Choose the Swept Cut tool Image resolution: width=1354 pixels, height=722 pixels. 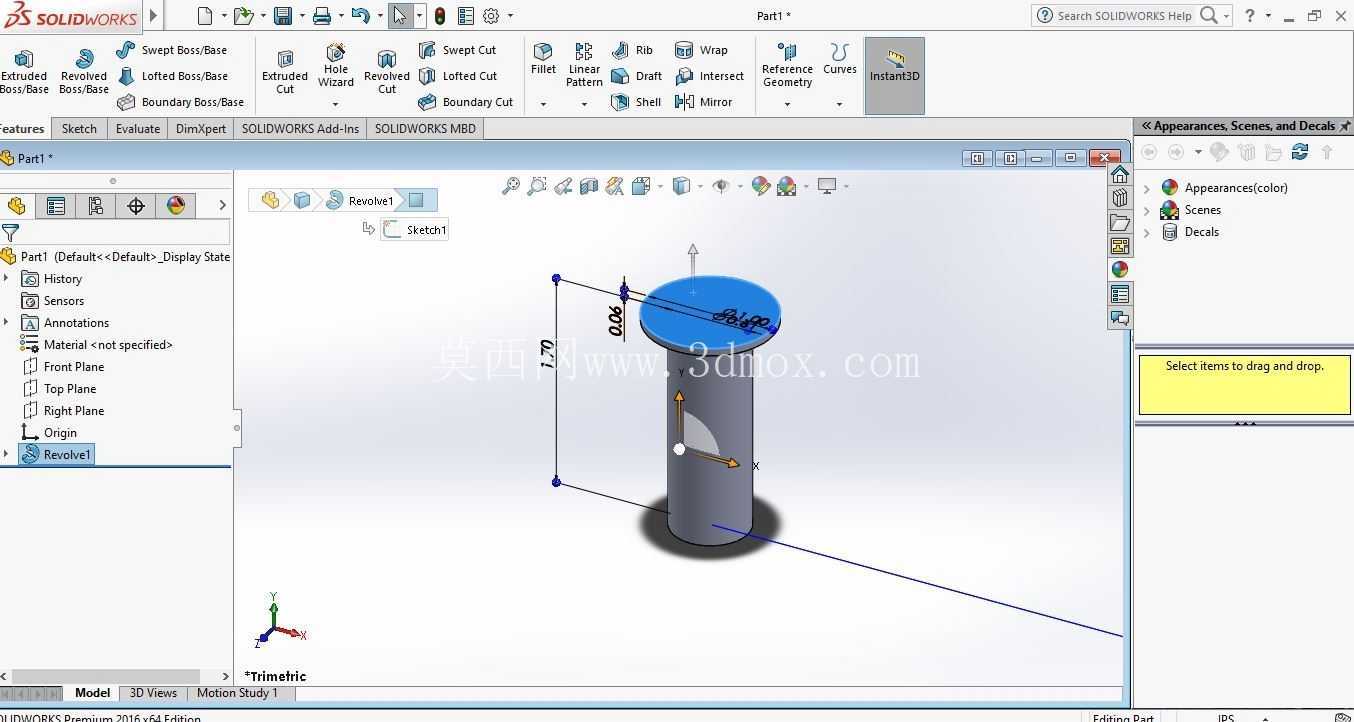pos(457,50)
